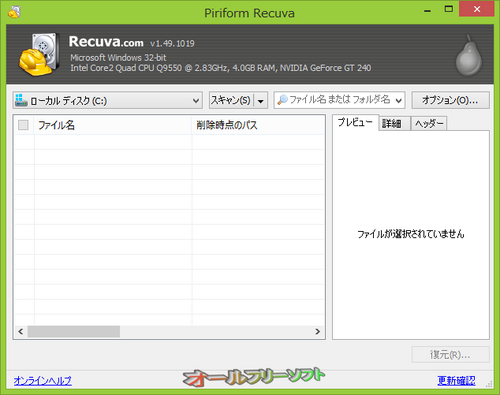Click the horizontal scrollbar thumb
500x395 pixels.
[74, 332]
